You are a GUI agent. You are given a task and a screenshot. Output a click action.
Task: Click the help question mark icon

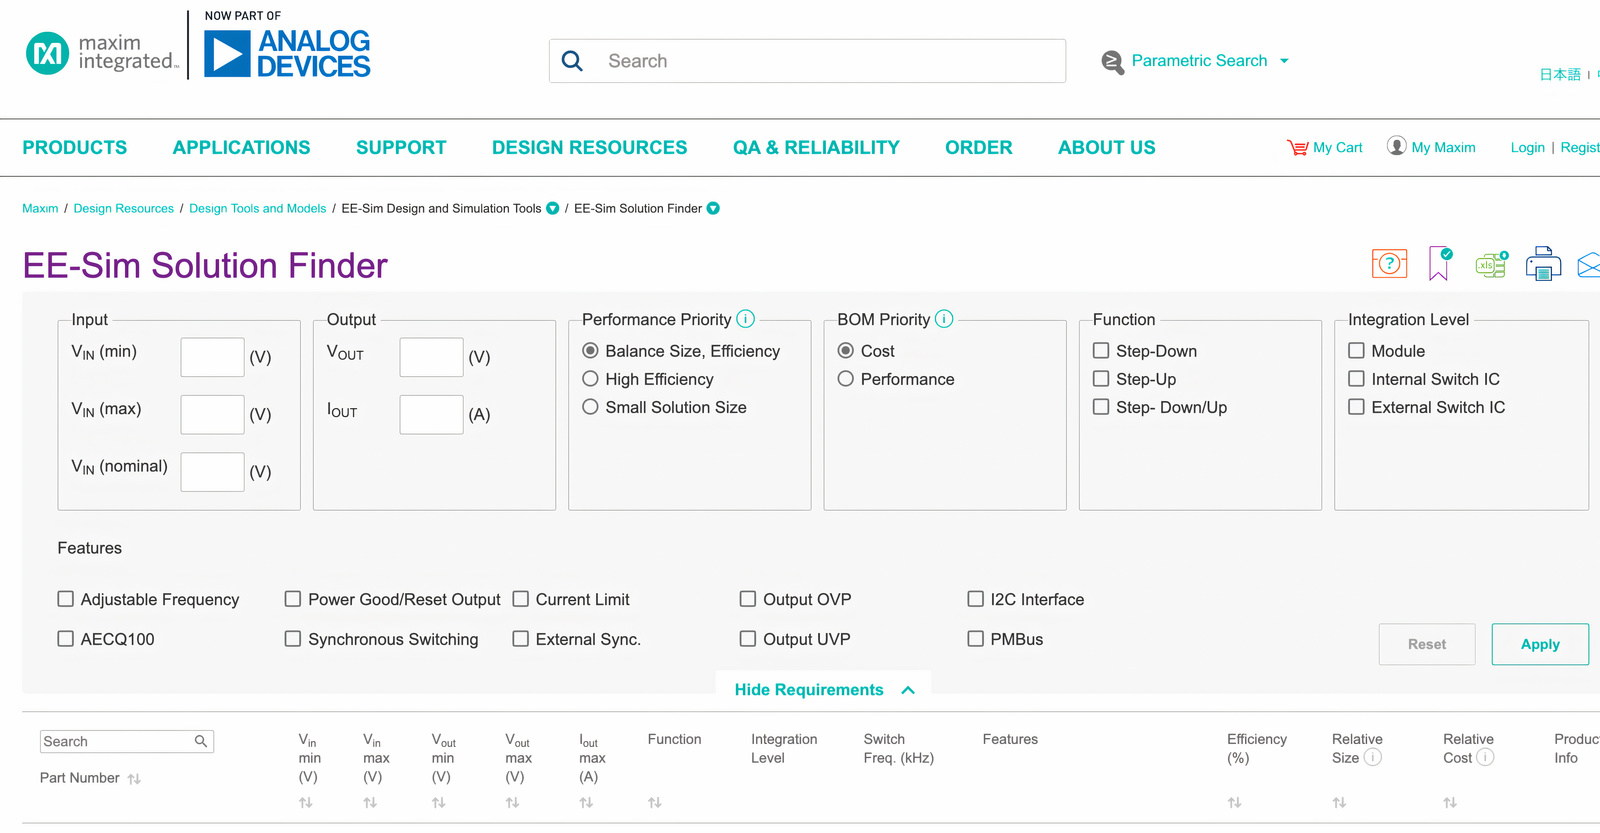(1389, 264)
